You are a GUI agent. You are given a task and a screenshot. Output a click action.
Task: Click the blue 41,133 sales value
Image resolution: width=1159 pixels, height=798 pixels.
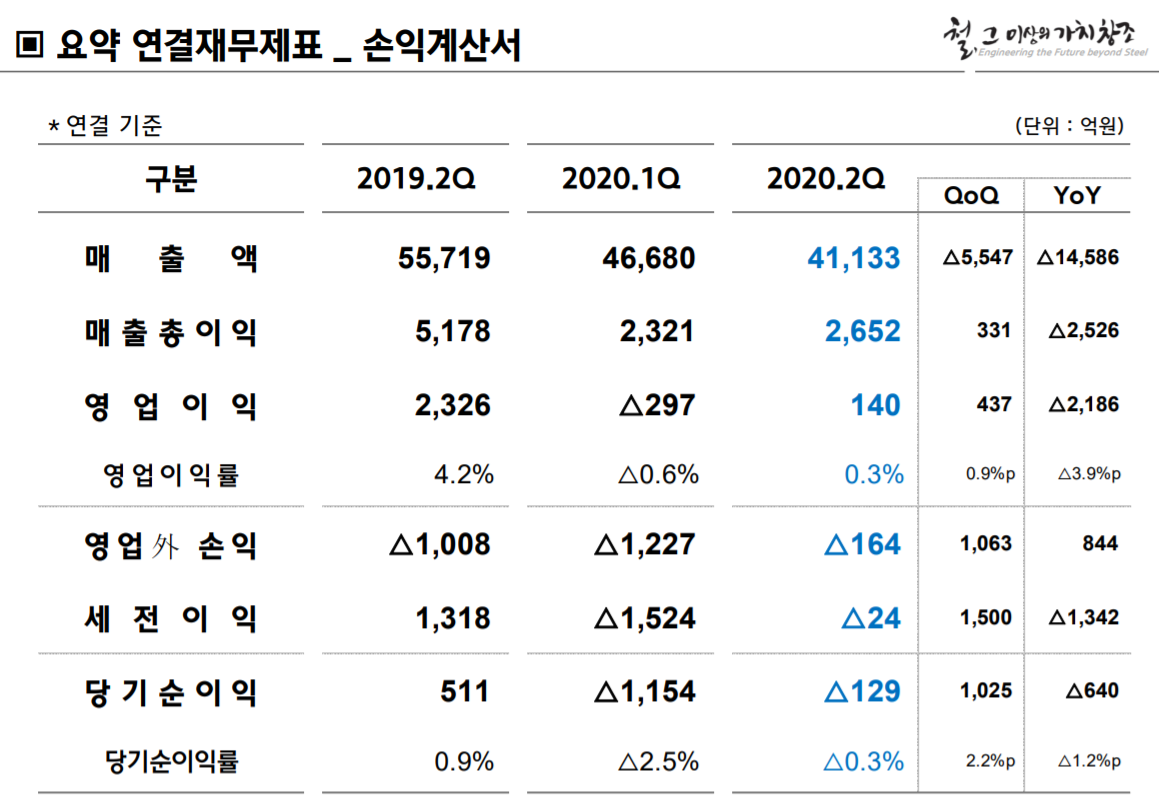click(853, 259)
